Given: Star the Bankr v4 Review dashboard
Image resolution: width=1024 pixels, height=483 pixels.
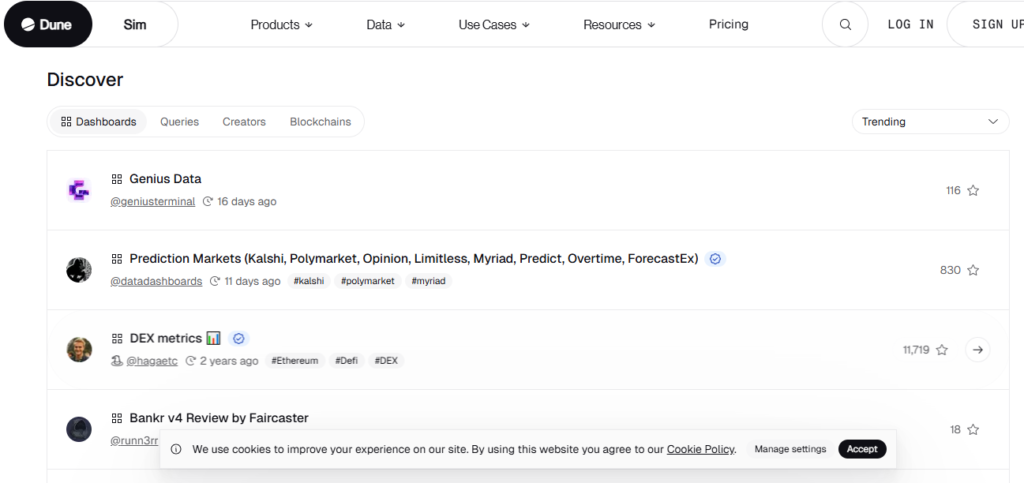Looking at the screenshot, I should coord(973,430).
